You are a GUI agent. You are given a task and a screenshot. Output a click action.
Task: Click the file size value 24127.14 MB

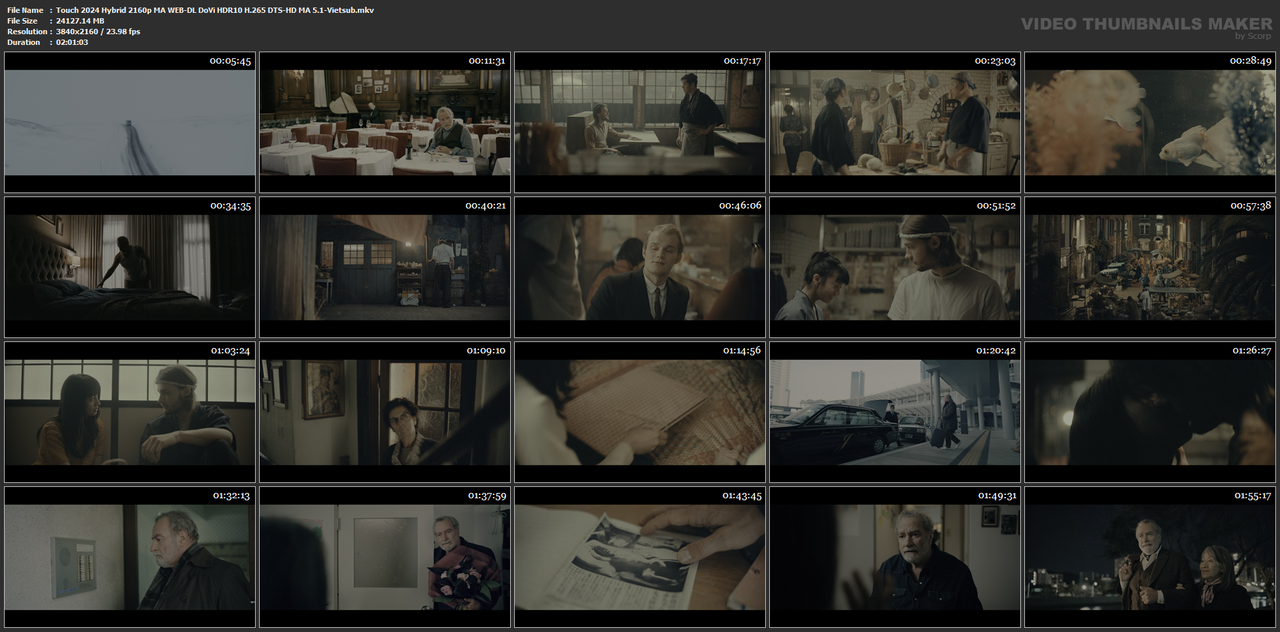(x=80, y=21)
